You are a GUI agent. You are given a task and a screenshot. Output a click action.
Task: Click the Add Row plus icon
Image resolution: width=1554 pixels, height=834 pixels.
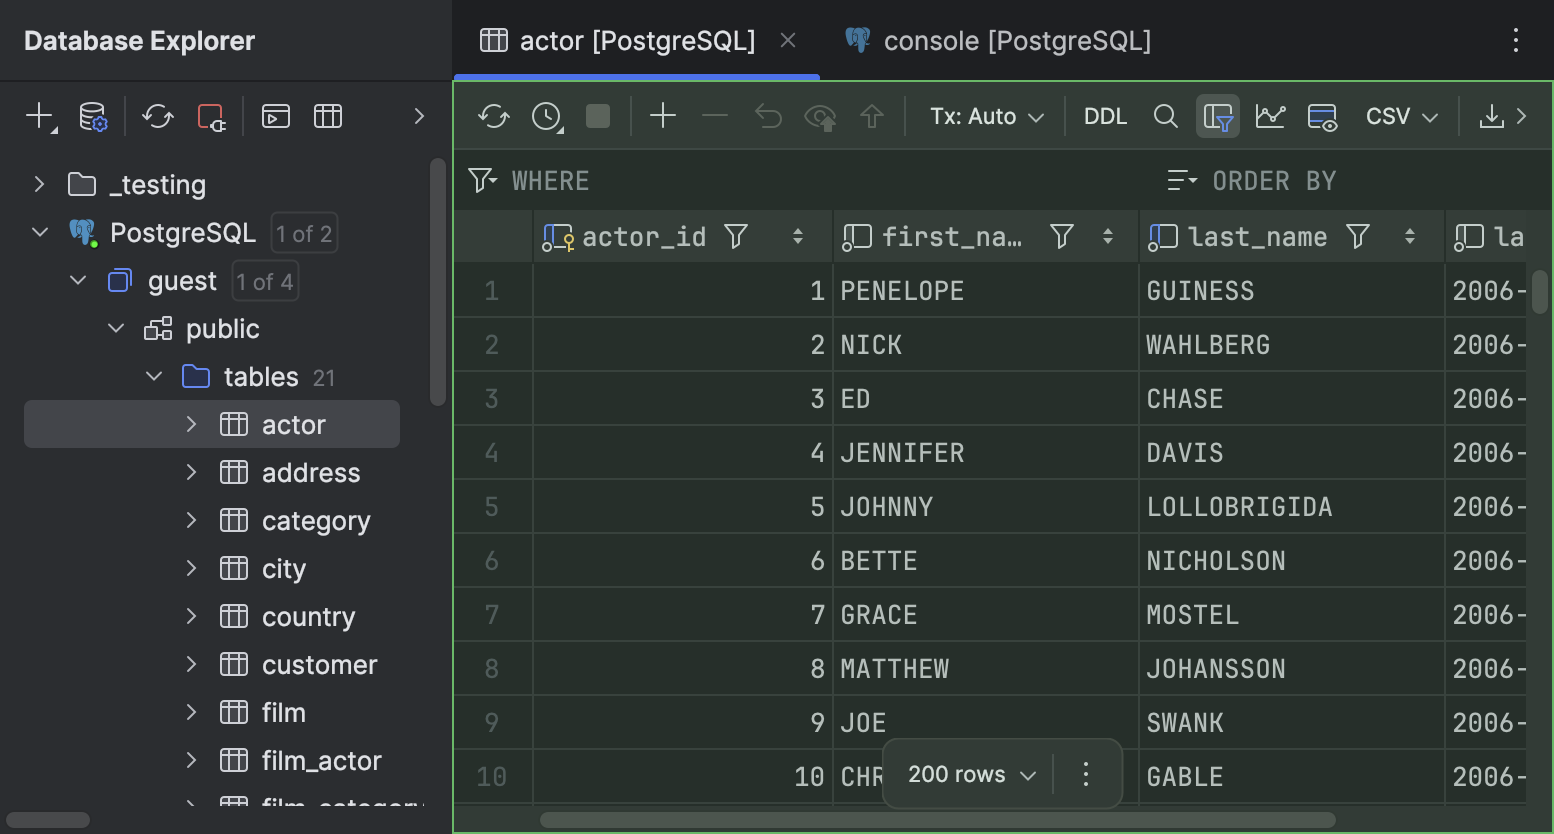pos(663,116)
